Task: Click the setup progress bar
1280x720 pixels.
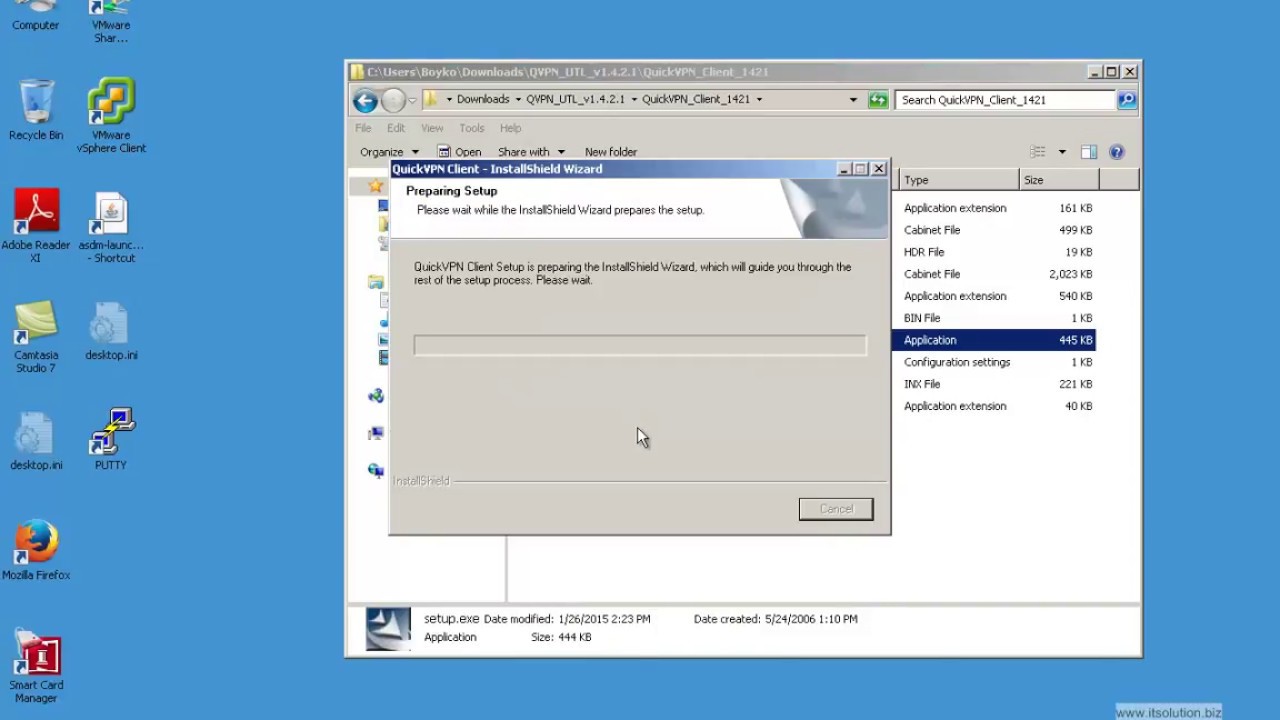Action: [x=640, y=345]
